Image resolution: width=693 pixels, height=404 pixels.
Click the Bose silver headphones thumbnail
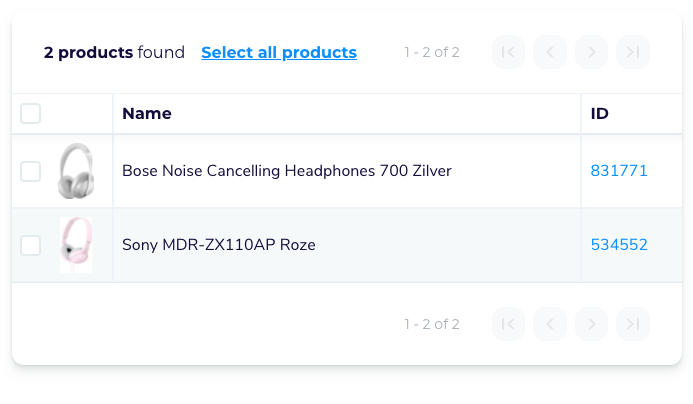tap(76, 171)
